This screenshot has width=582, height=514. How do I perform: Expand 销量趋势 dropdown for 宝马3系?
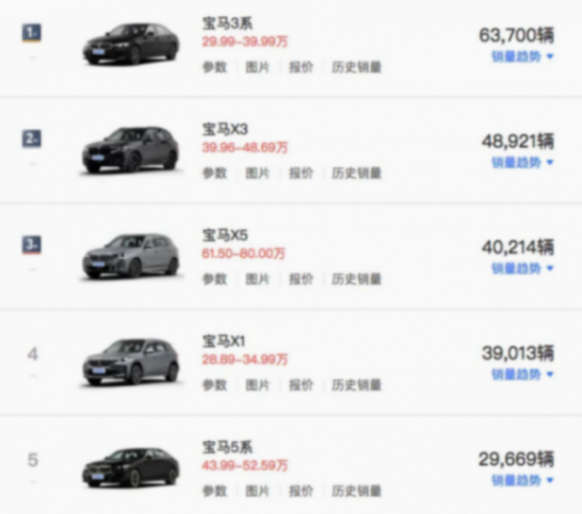[523, 56]
